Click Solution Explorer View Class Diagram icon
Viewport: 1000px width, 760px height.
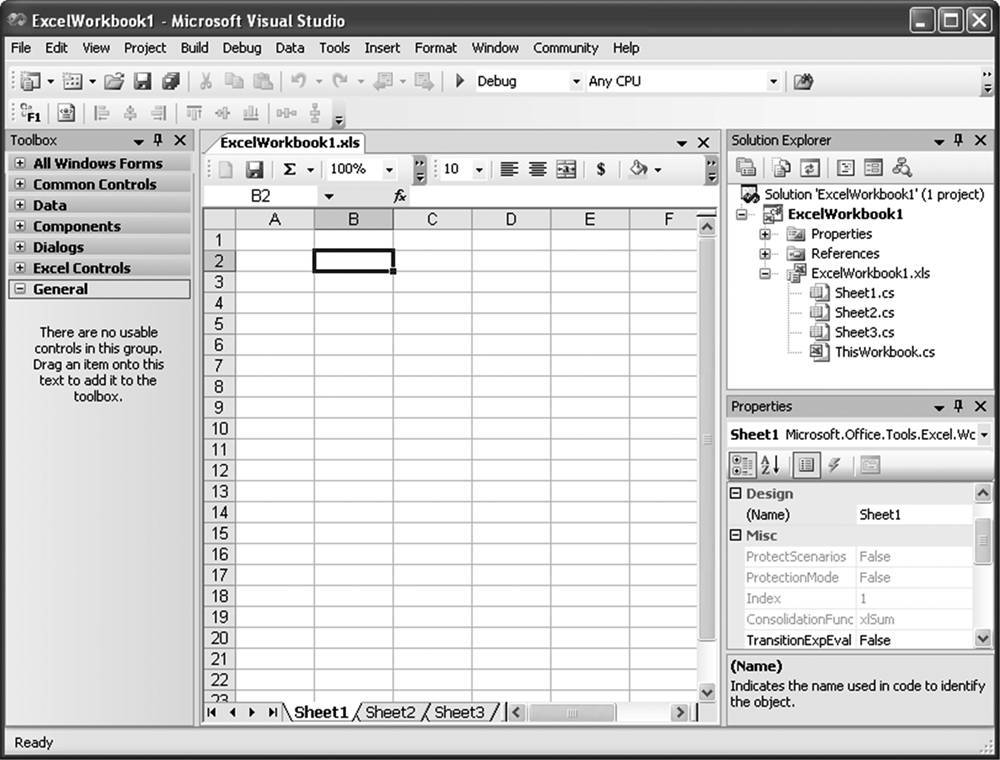(x=902, y=168)
